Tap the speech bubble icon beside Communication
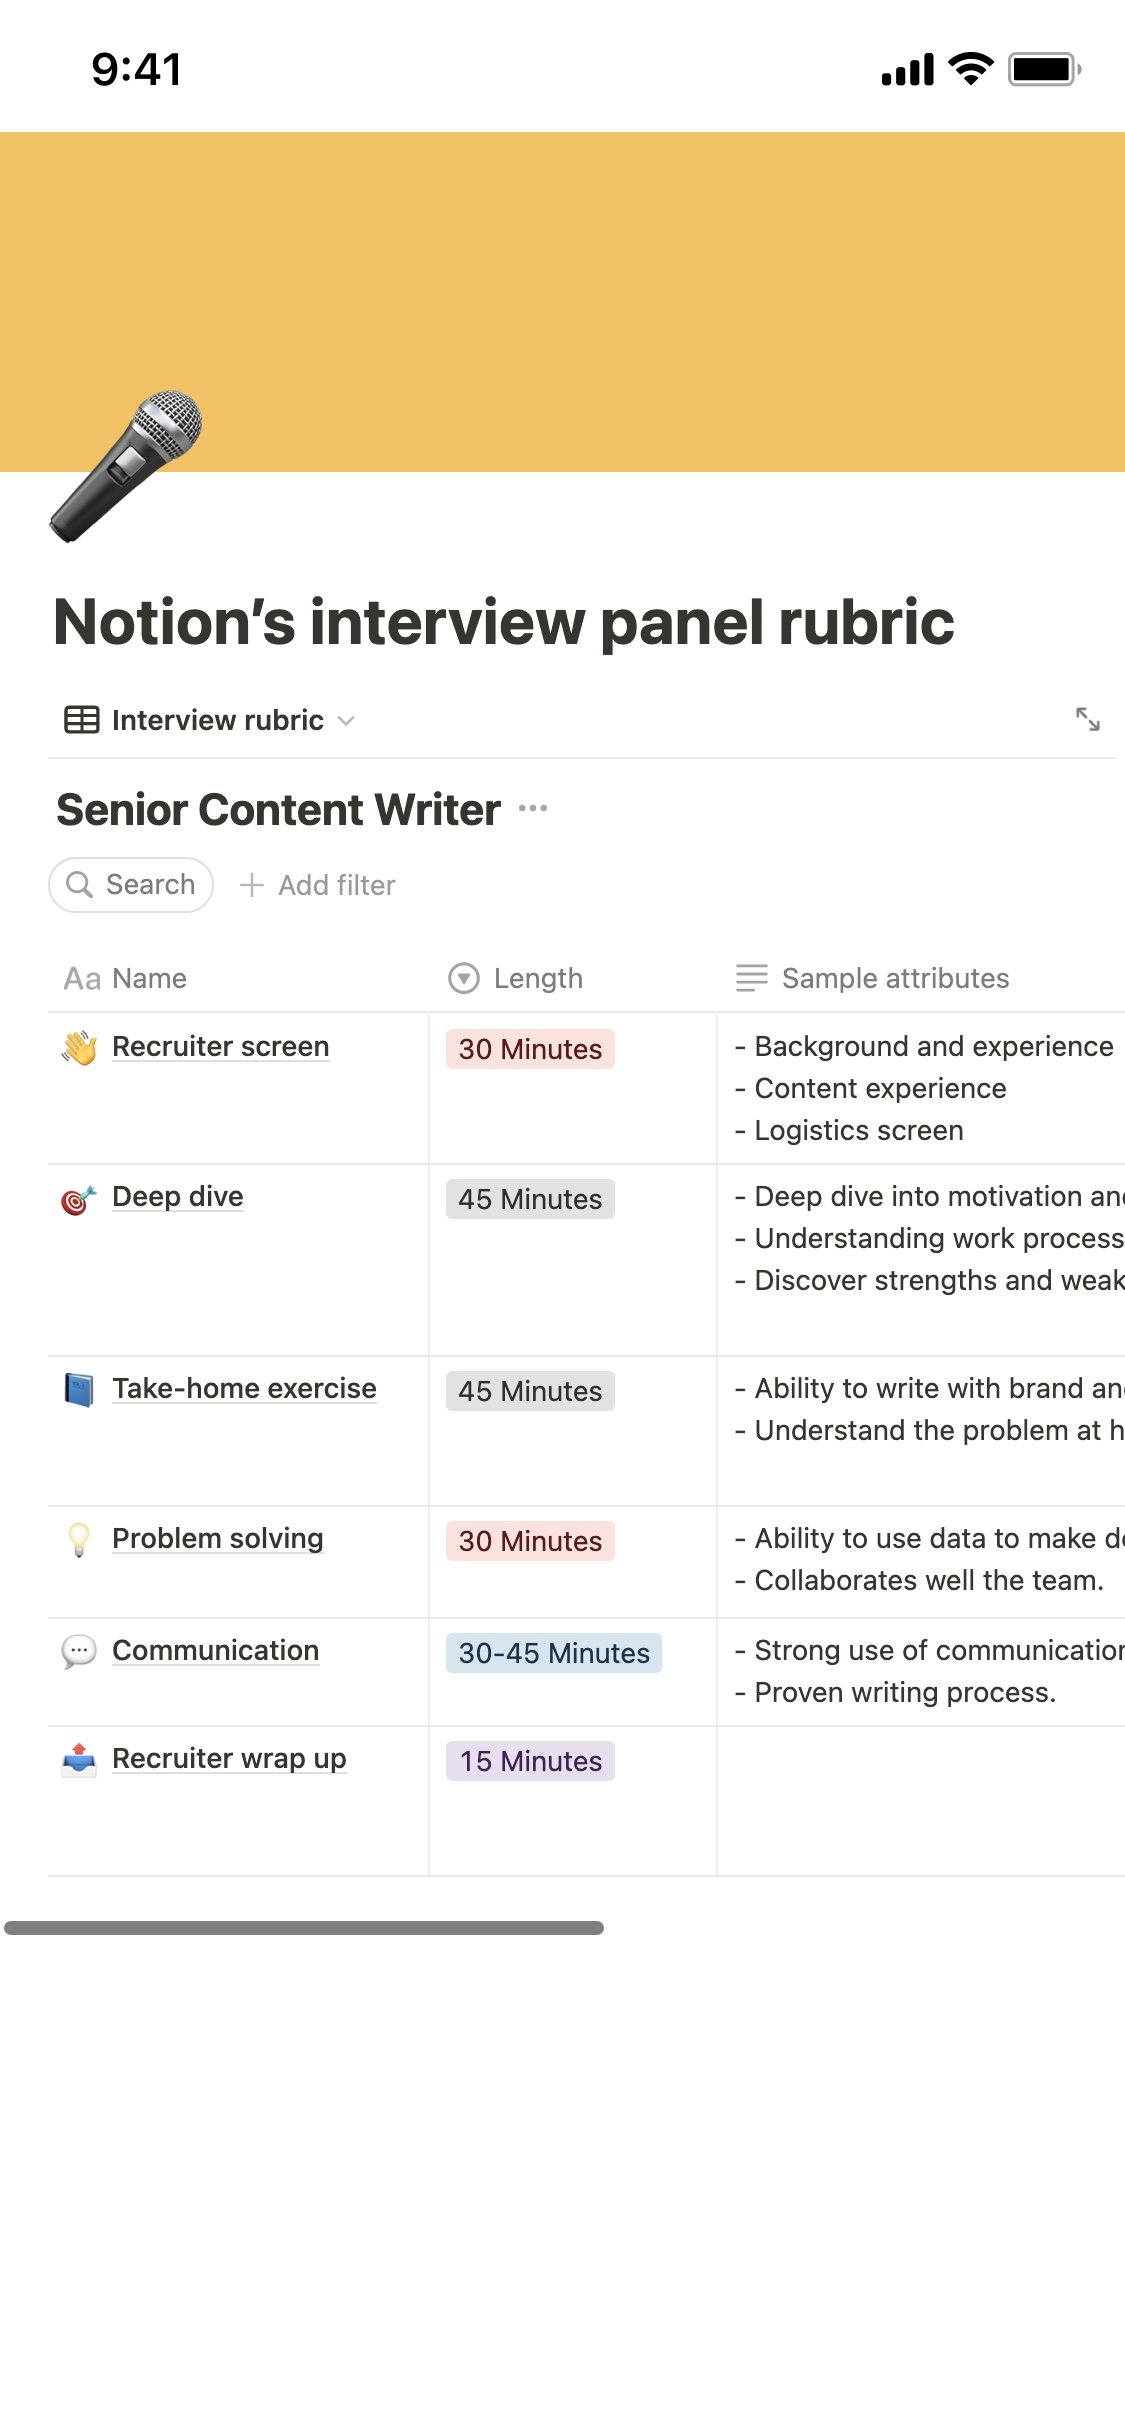This screenshot has height=2436, width=1125. click(79, 1651)
